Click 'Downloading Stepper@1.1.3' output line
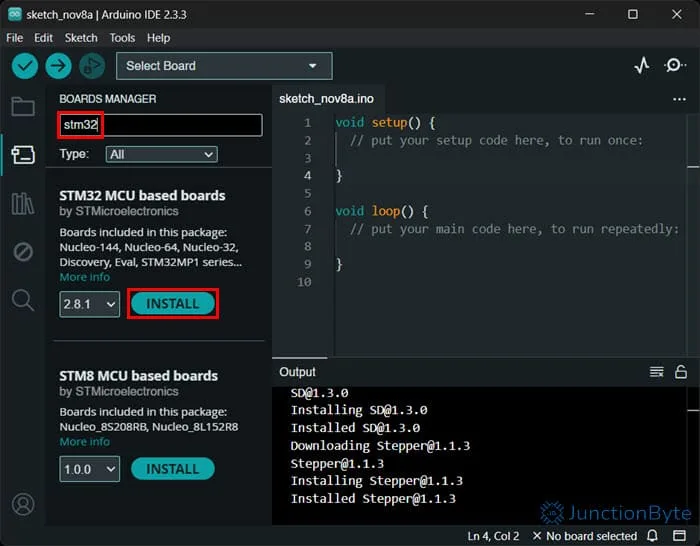Screen dimensions: 700x546 (380, 446)
